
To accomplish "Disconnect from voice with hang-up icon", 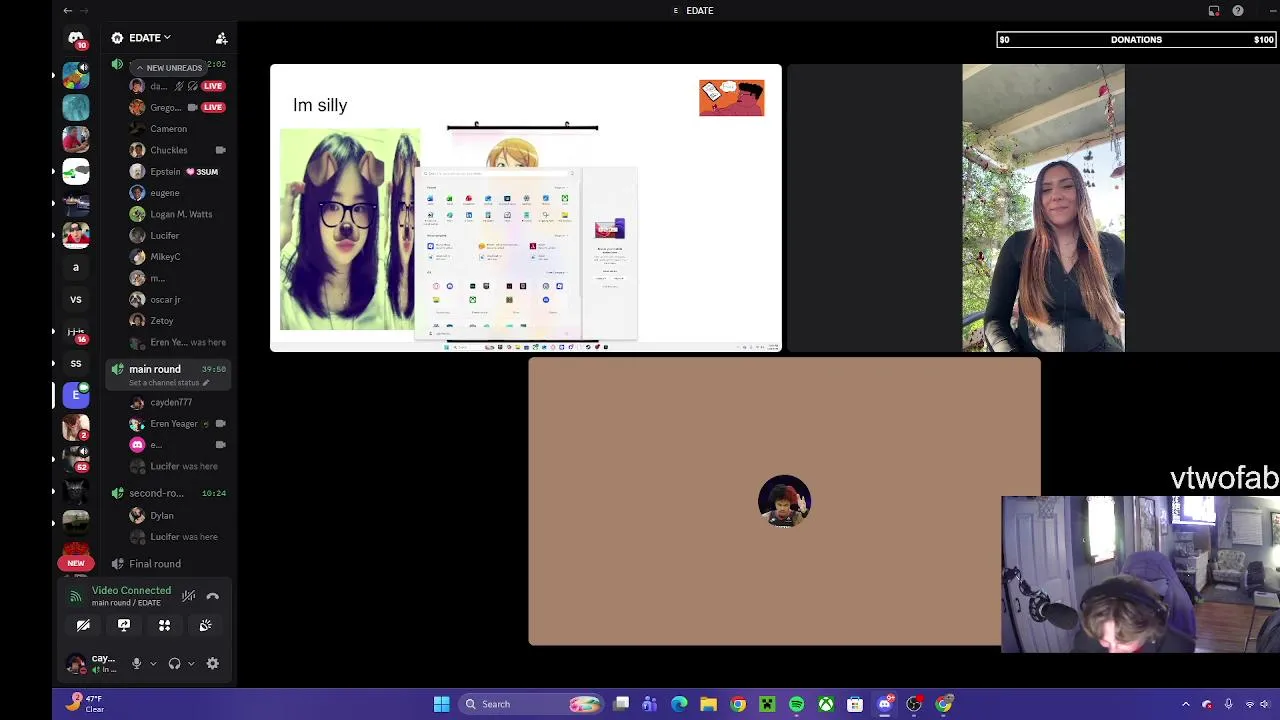I will (212, 596).
